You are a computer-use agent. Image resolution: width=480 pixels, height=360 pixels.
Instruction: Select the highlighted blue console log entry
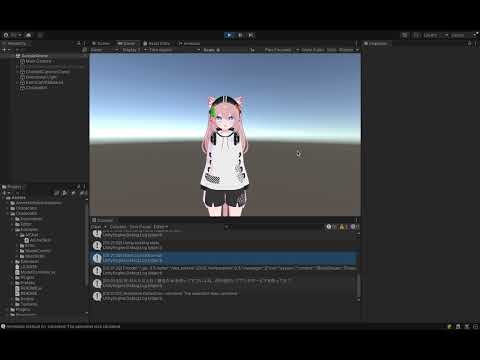tap(224, 258)
